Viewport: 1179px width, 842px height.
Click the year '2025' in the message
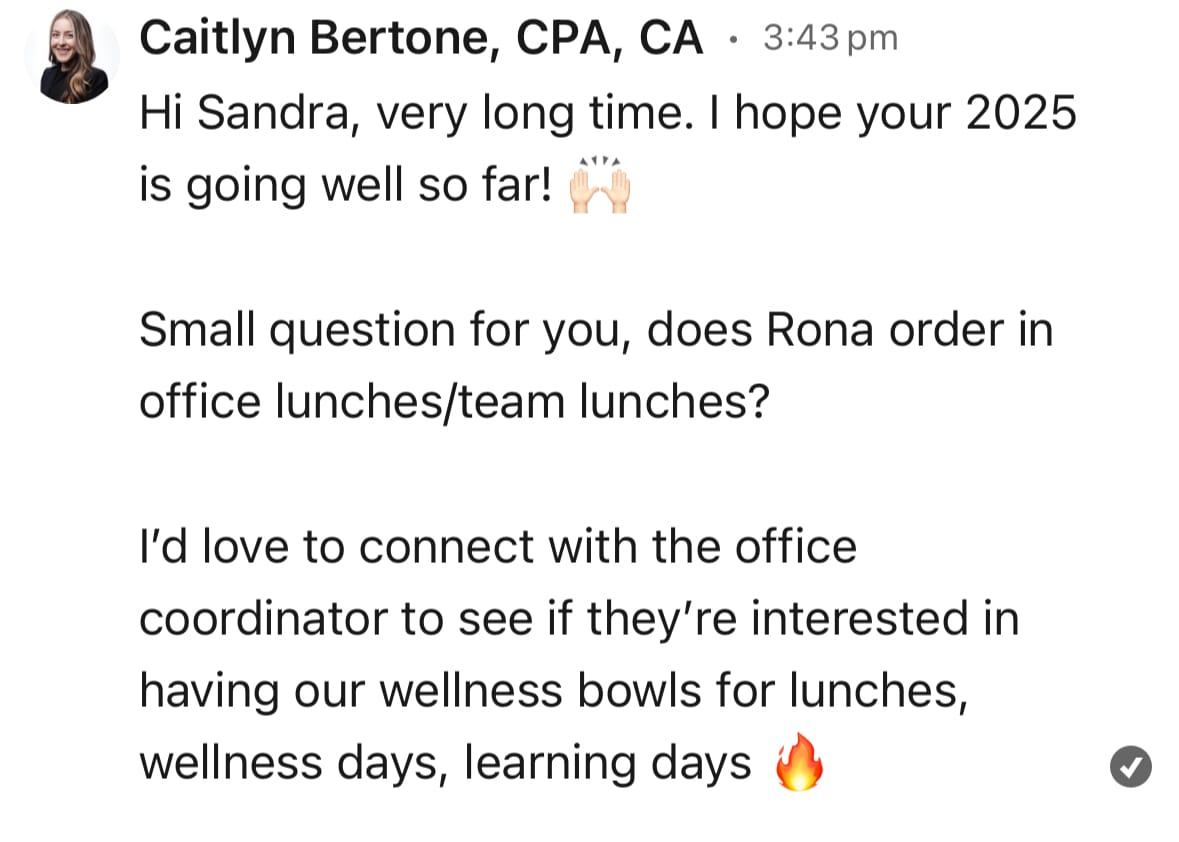coord(1021,114)
